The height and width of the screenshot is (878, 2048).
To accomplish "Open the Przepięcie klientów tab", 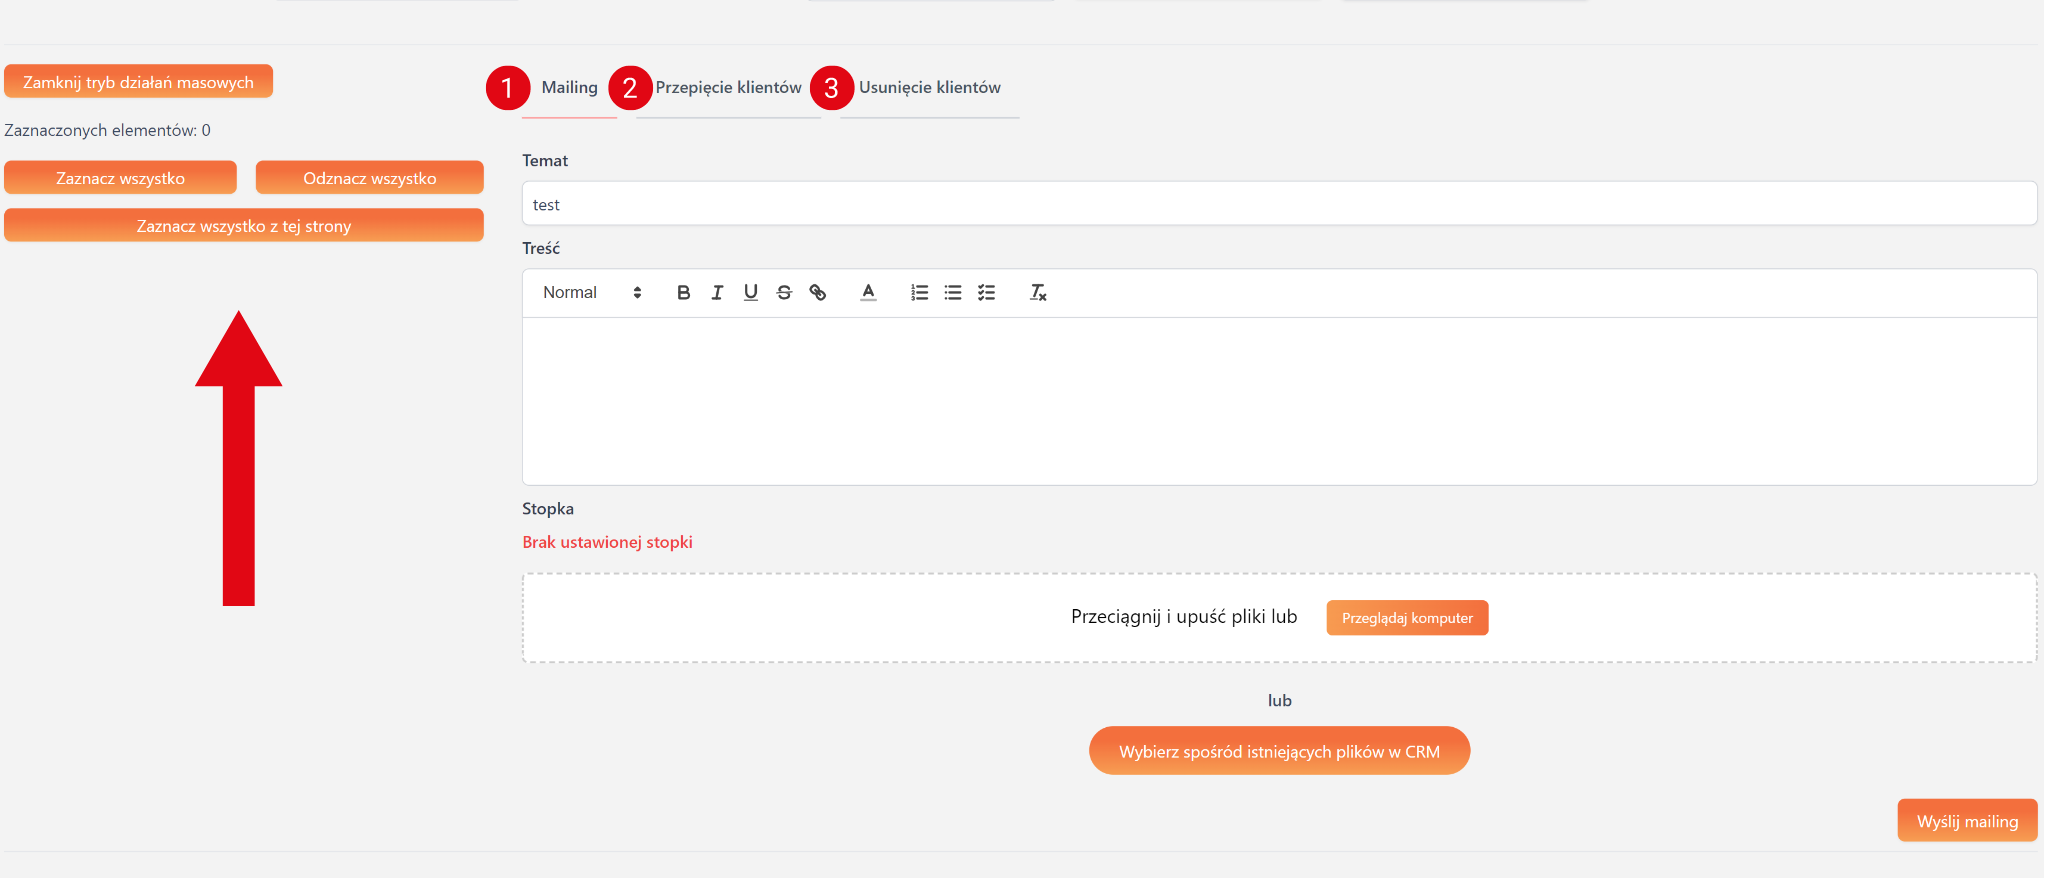I will (x=728, y=88).
